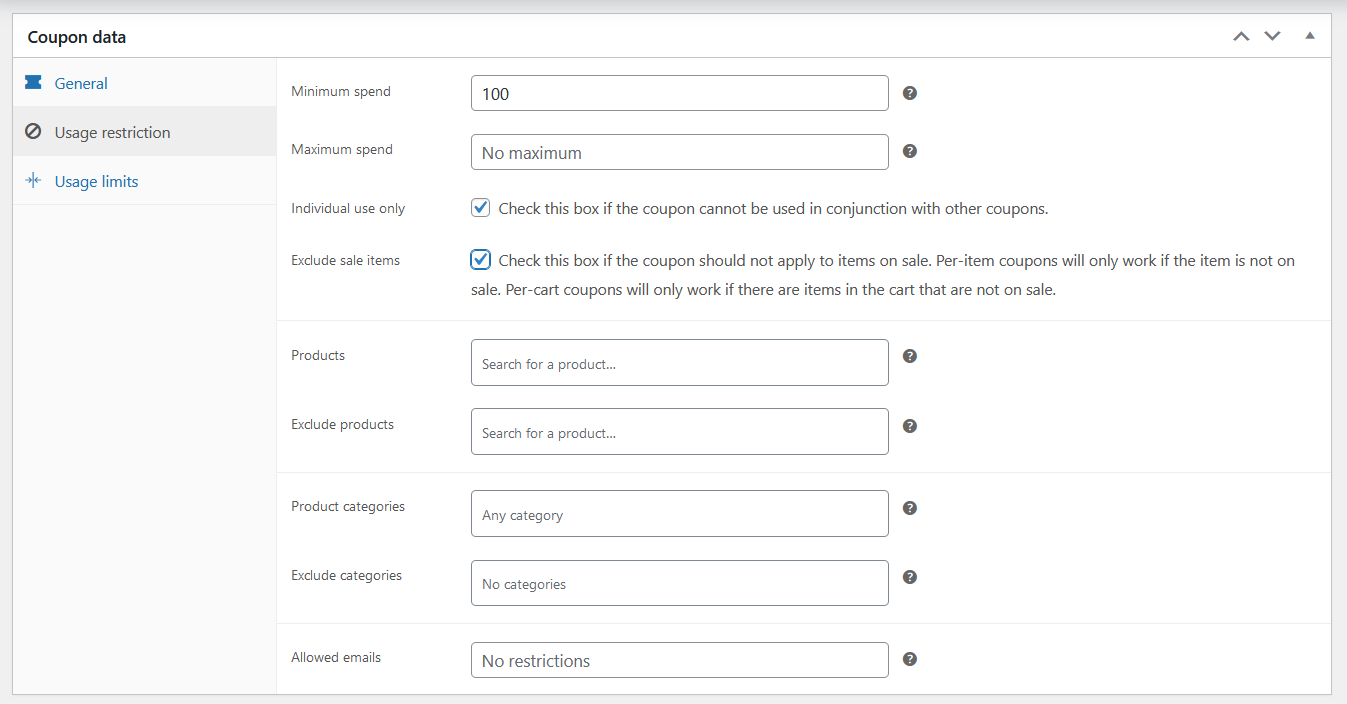Focus the Allowed emails field

click(680, 660)
